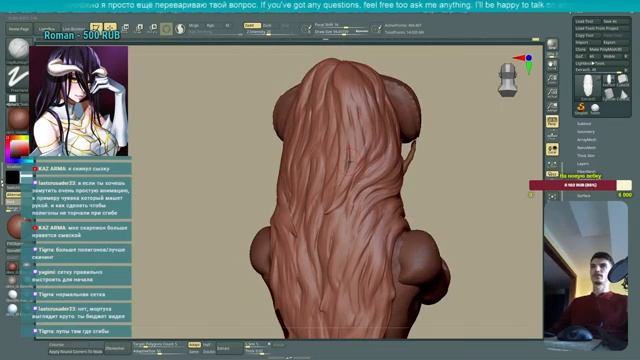Click the Save As button
Viewport: 640px width, 360px height.
615,21
